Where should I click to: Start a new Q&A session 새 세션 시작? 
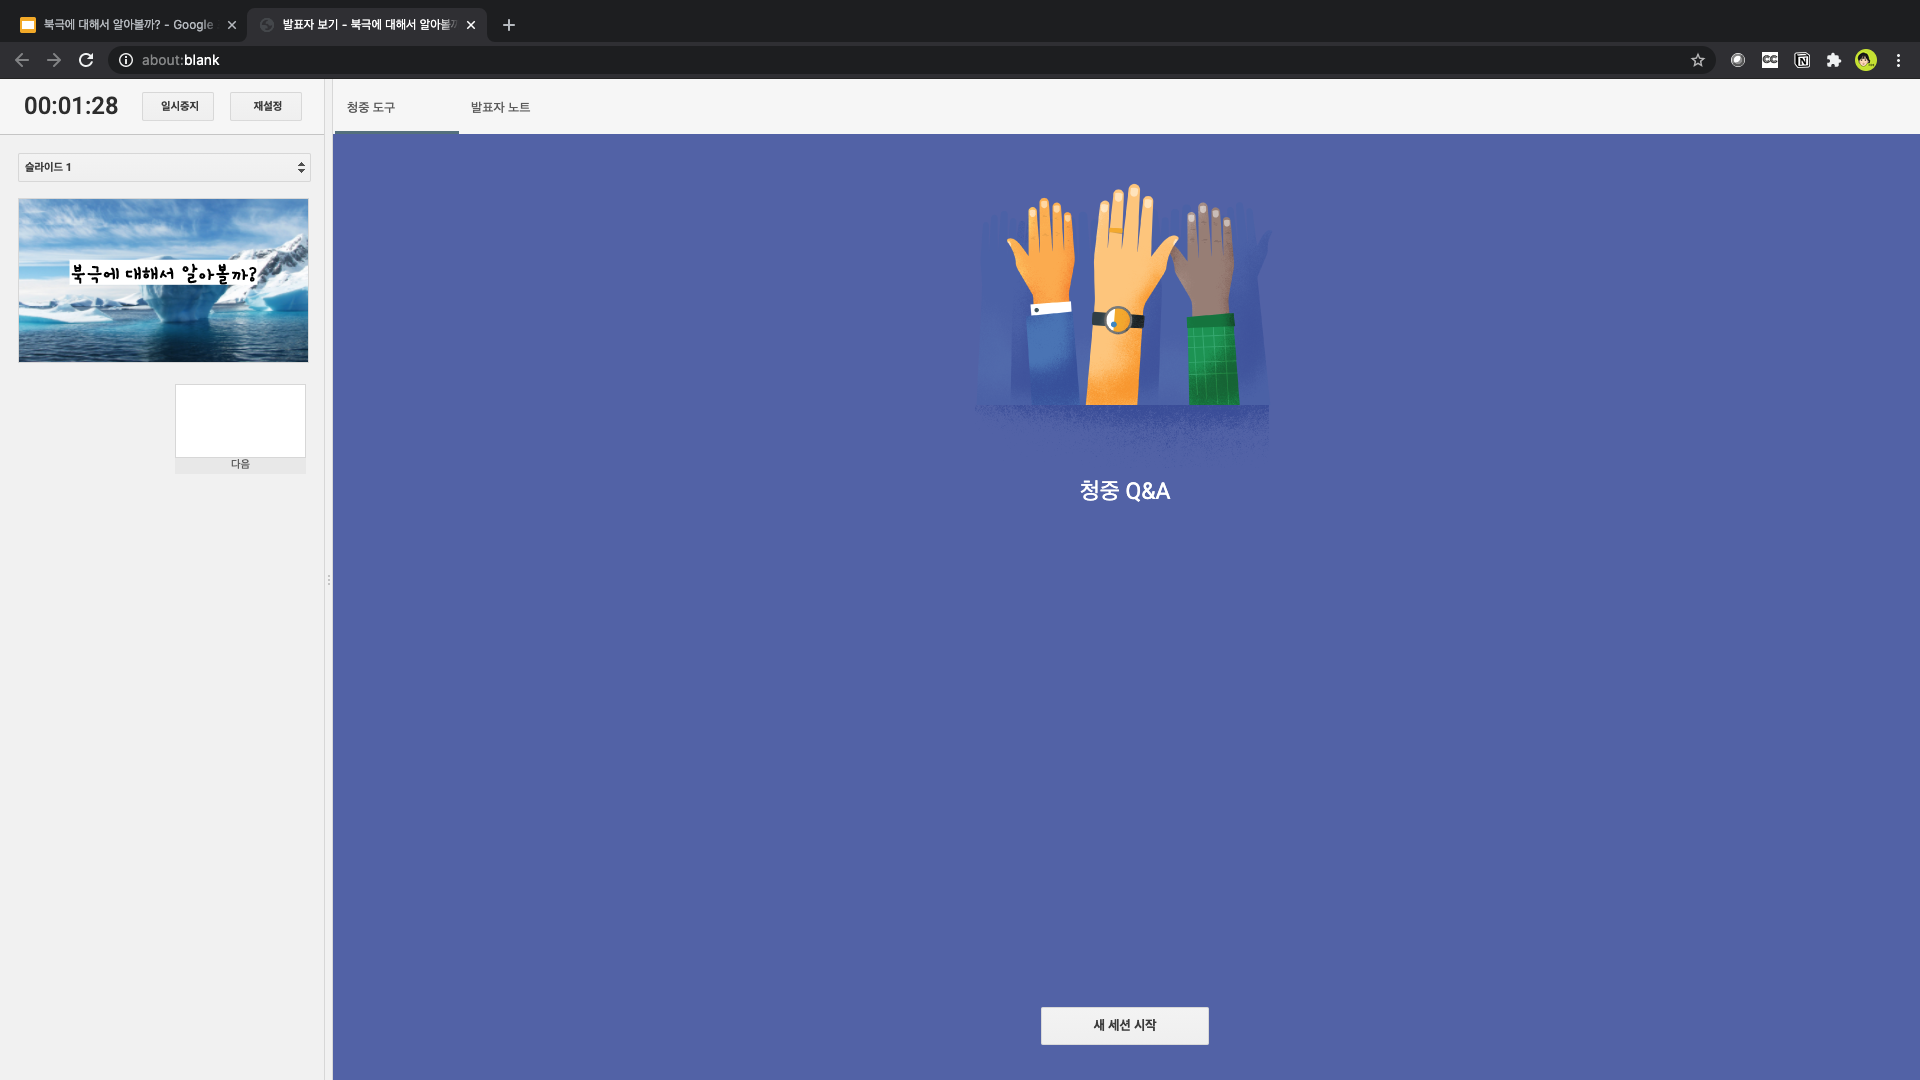click(x=1124, y=1025)
